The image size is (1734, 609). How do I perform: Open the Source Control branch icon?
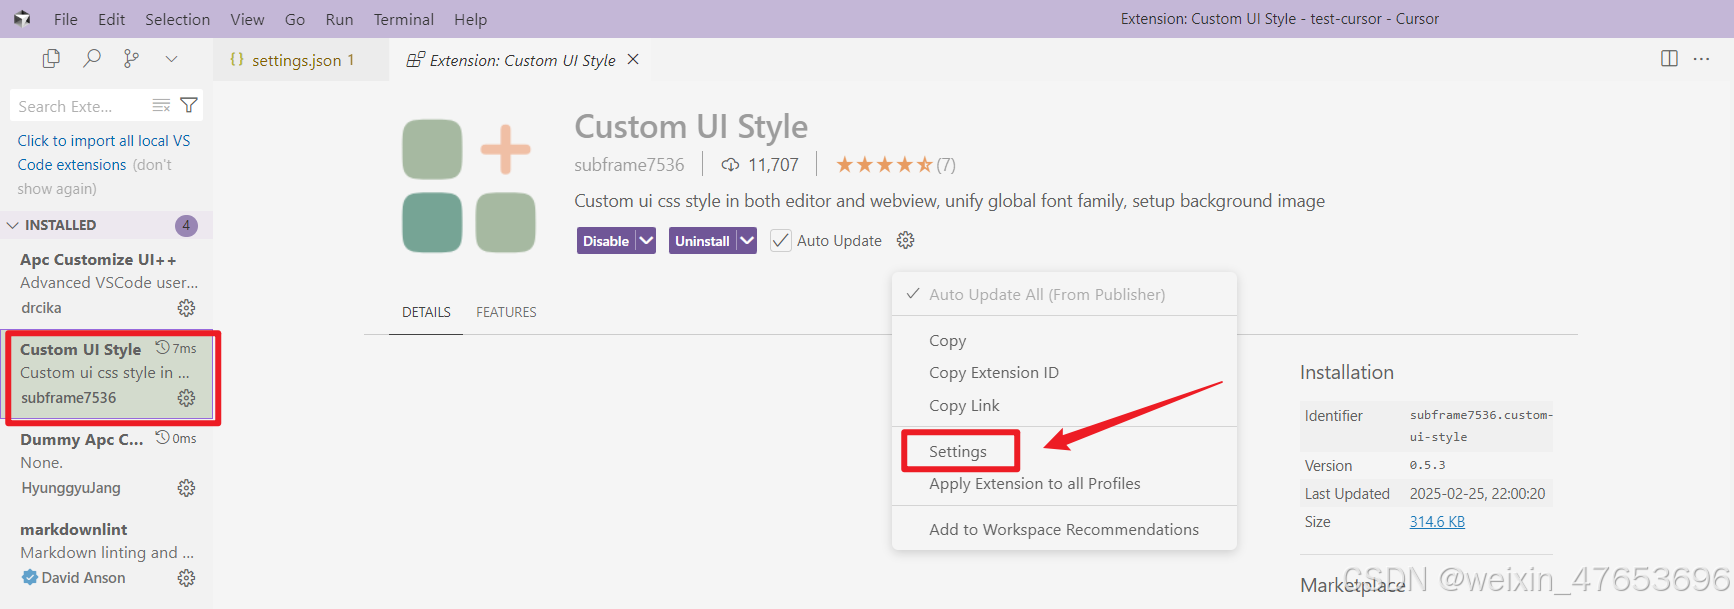tap(131, 59)
